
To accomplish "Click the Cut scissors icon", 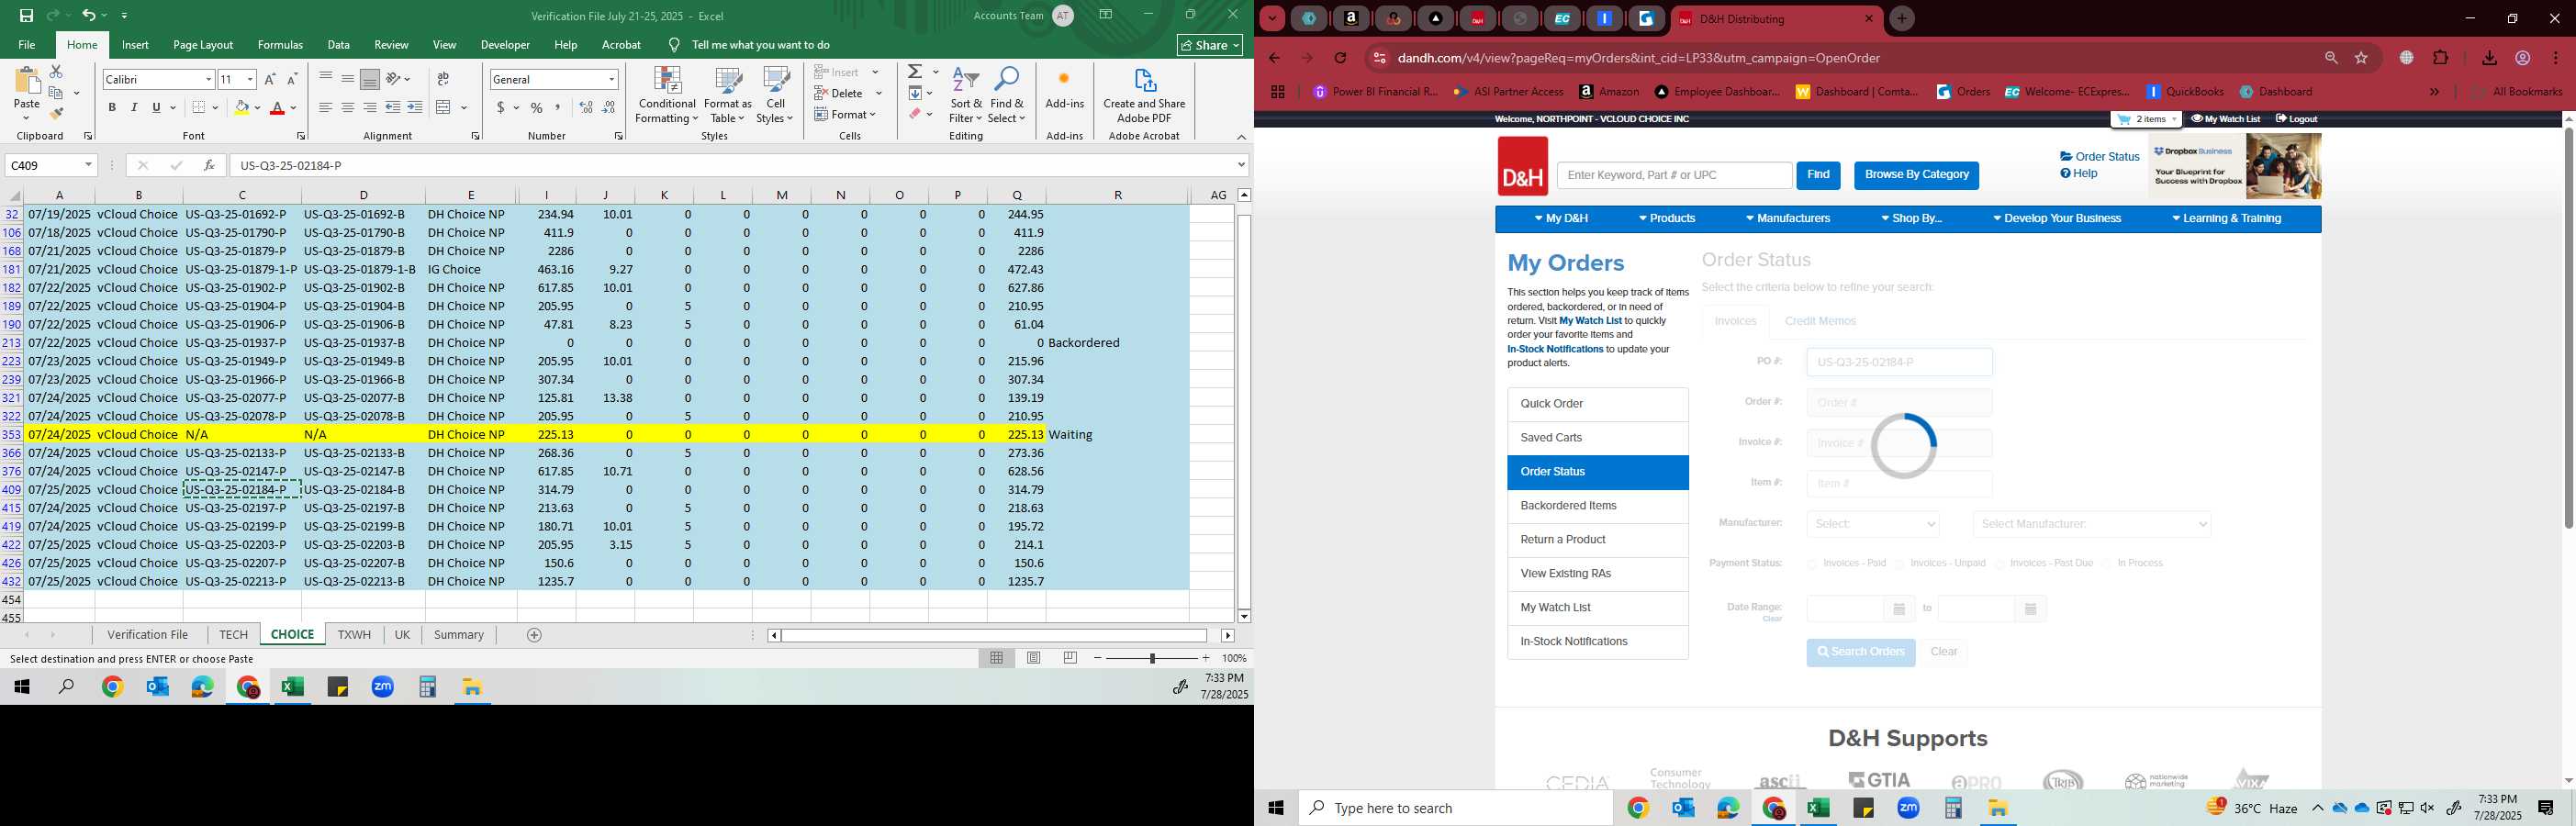I will pyautogui.click(x=56, y=72).
